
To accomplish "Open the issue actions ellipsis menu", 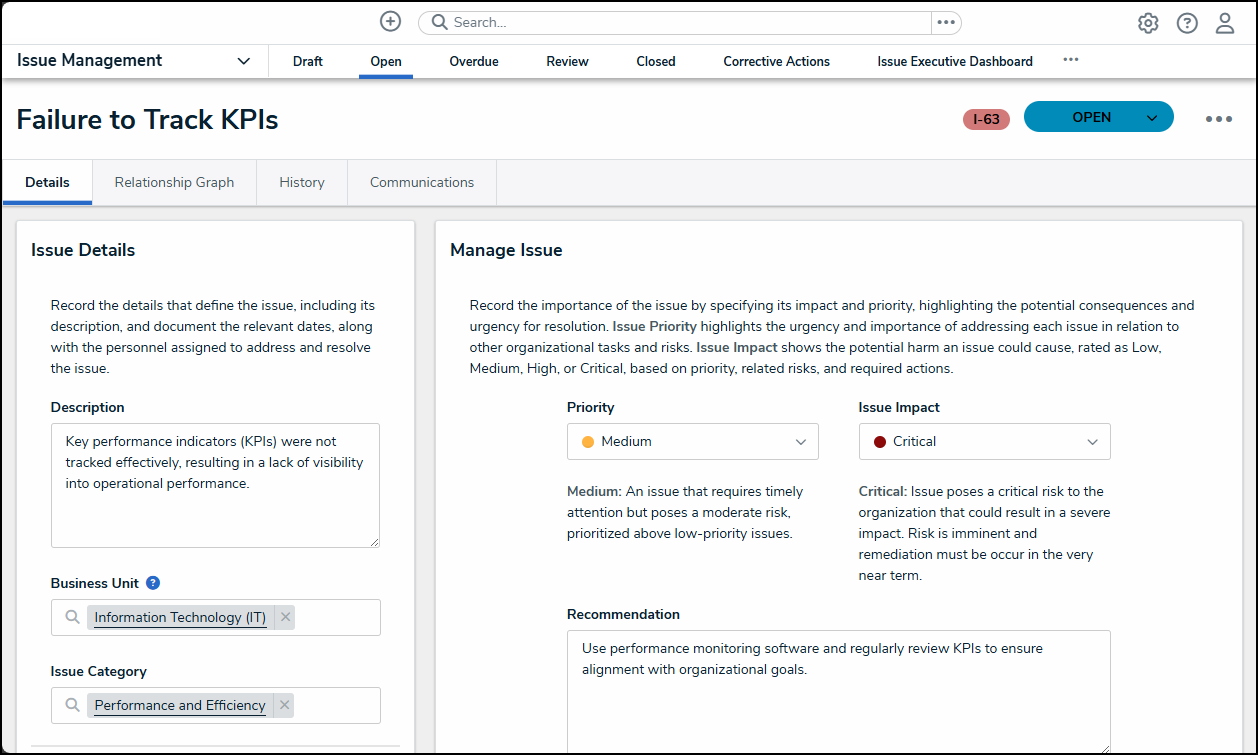I will (x=1219, y=119).
